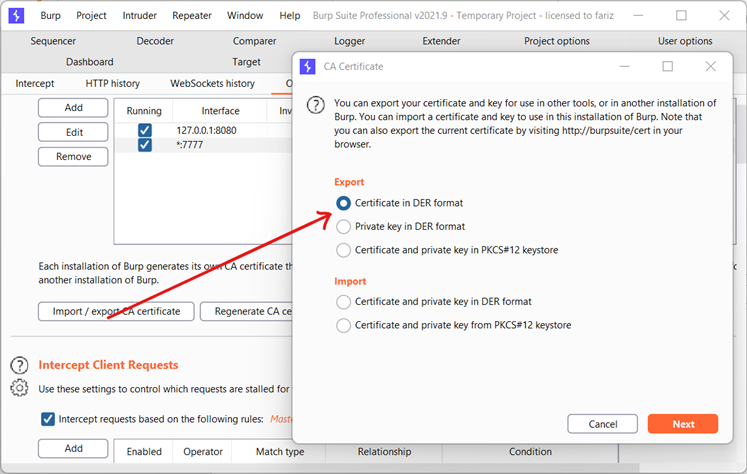747x474 pixels.
Task: Click the Condition column header
Action: pos(530,452)
